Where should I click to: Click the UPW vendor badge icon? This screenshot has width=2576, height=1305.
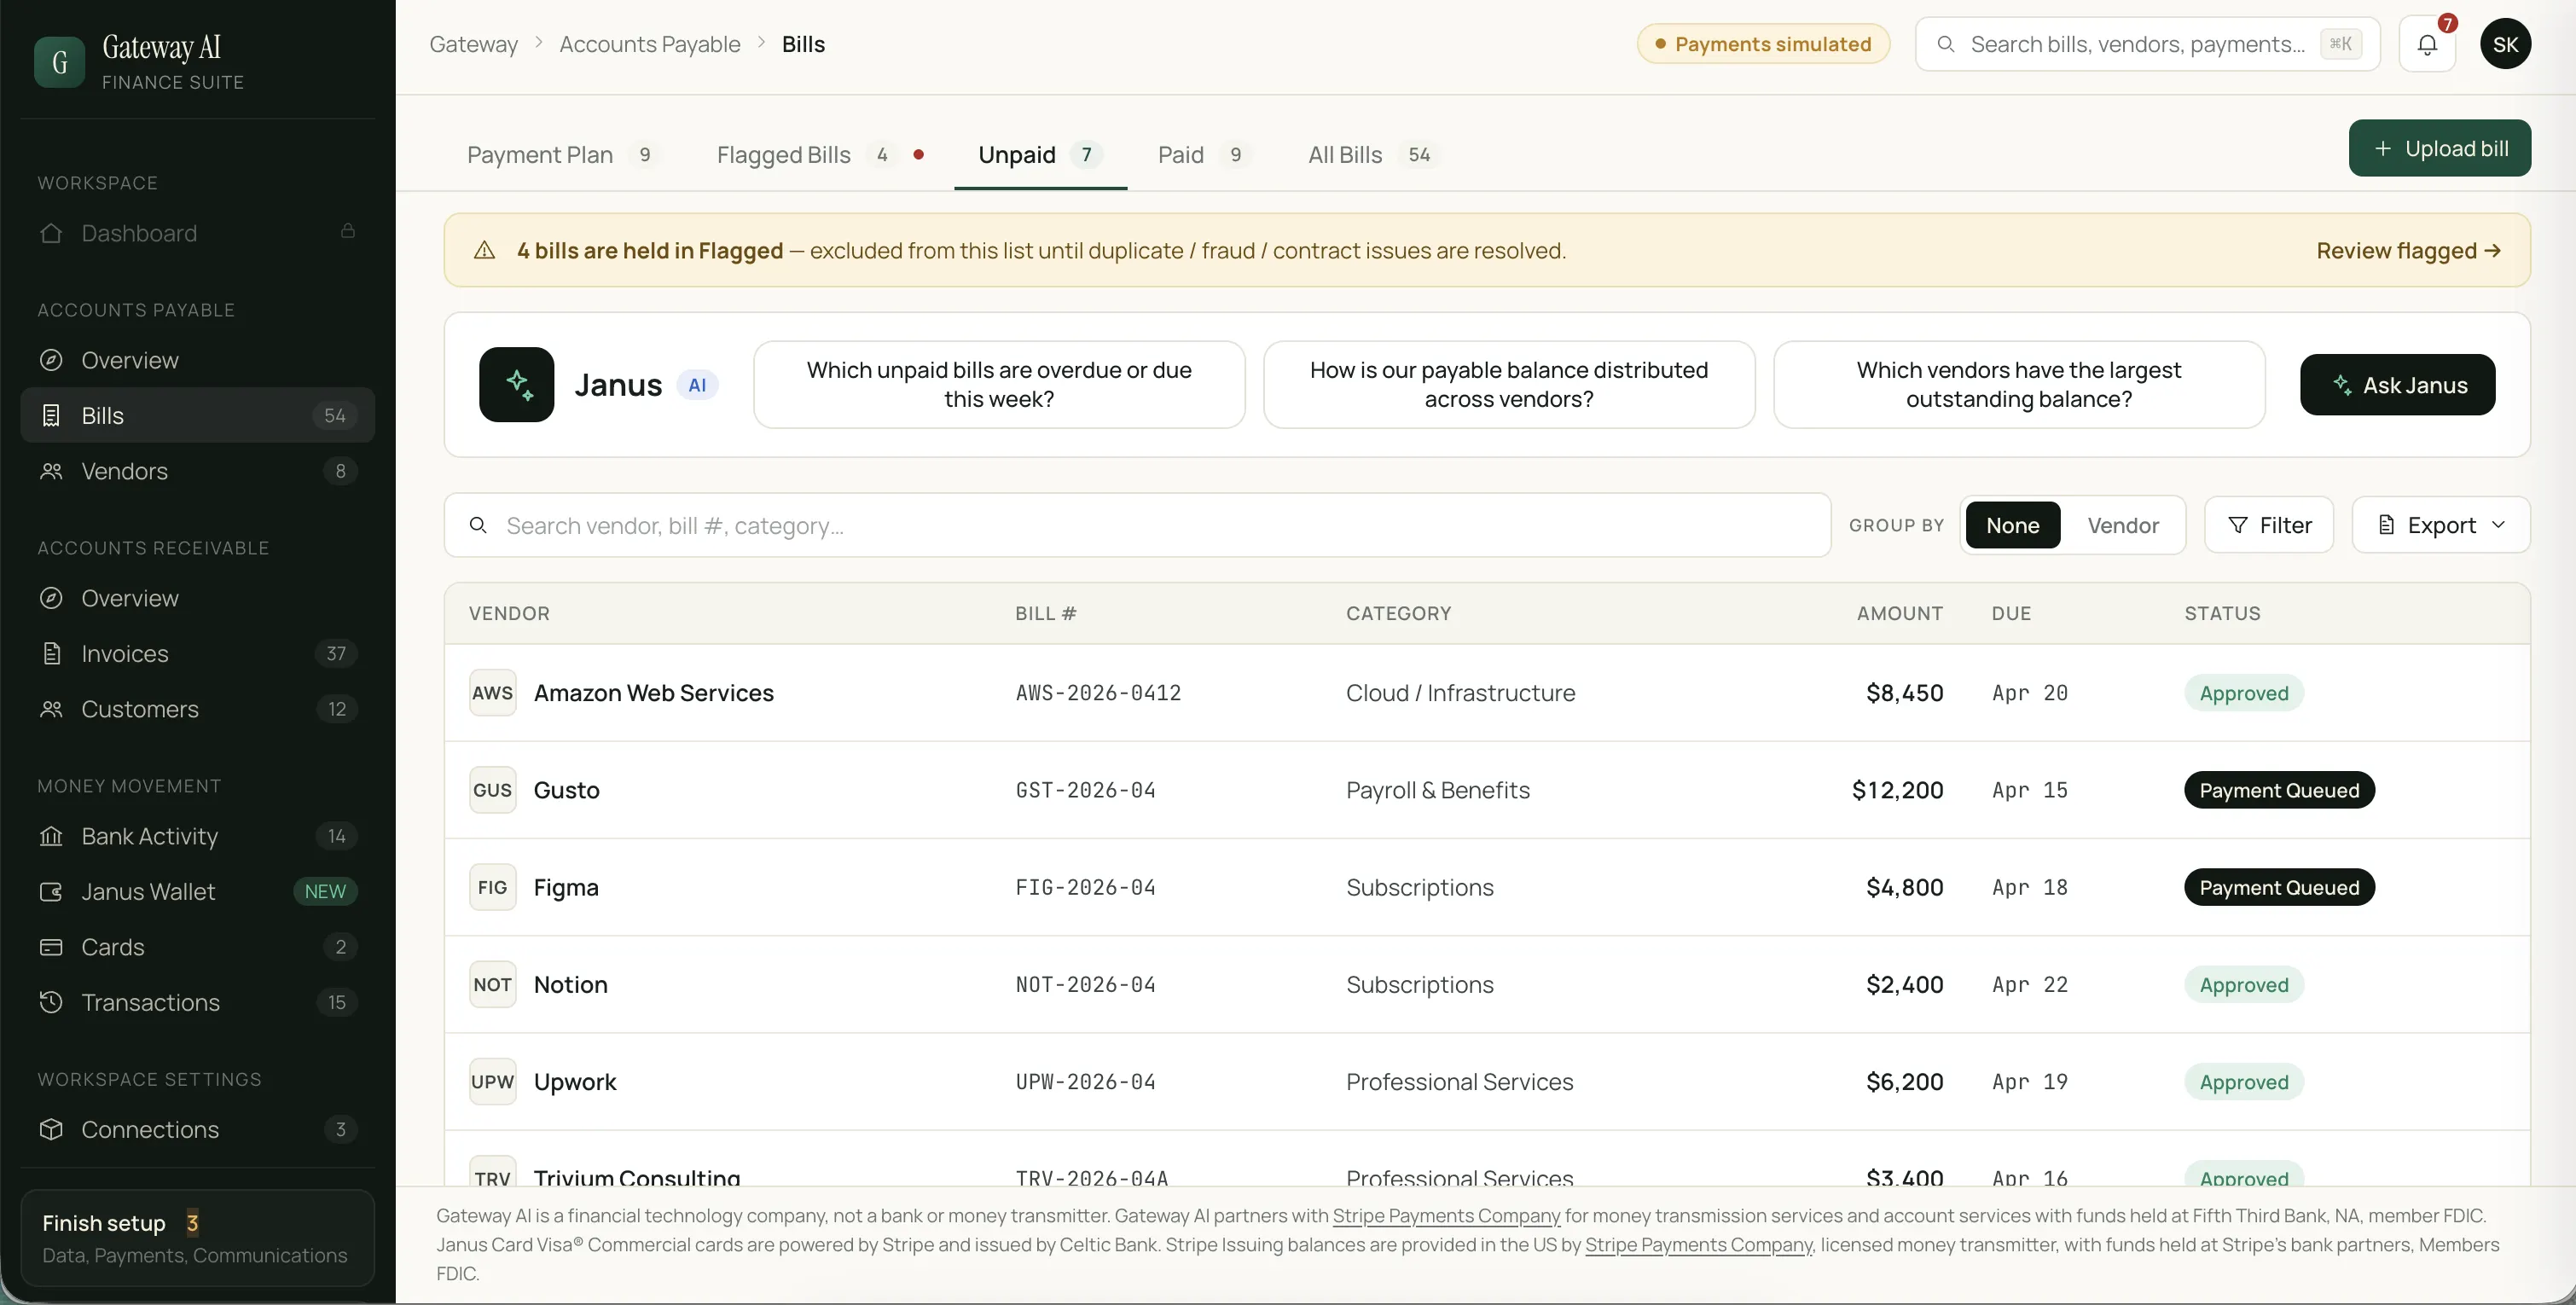[x=492, y=1082]
